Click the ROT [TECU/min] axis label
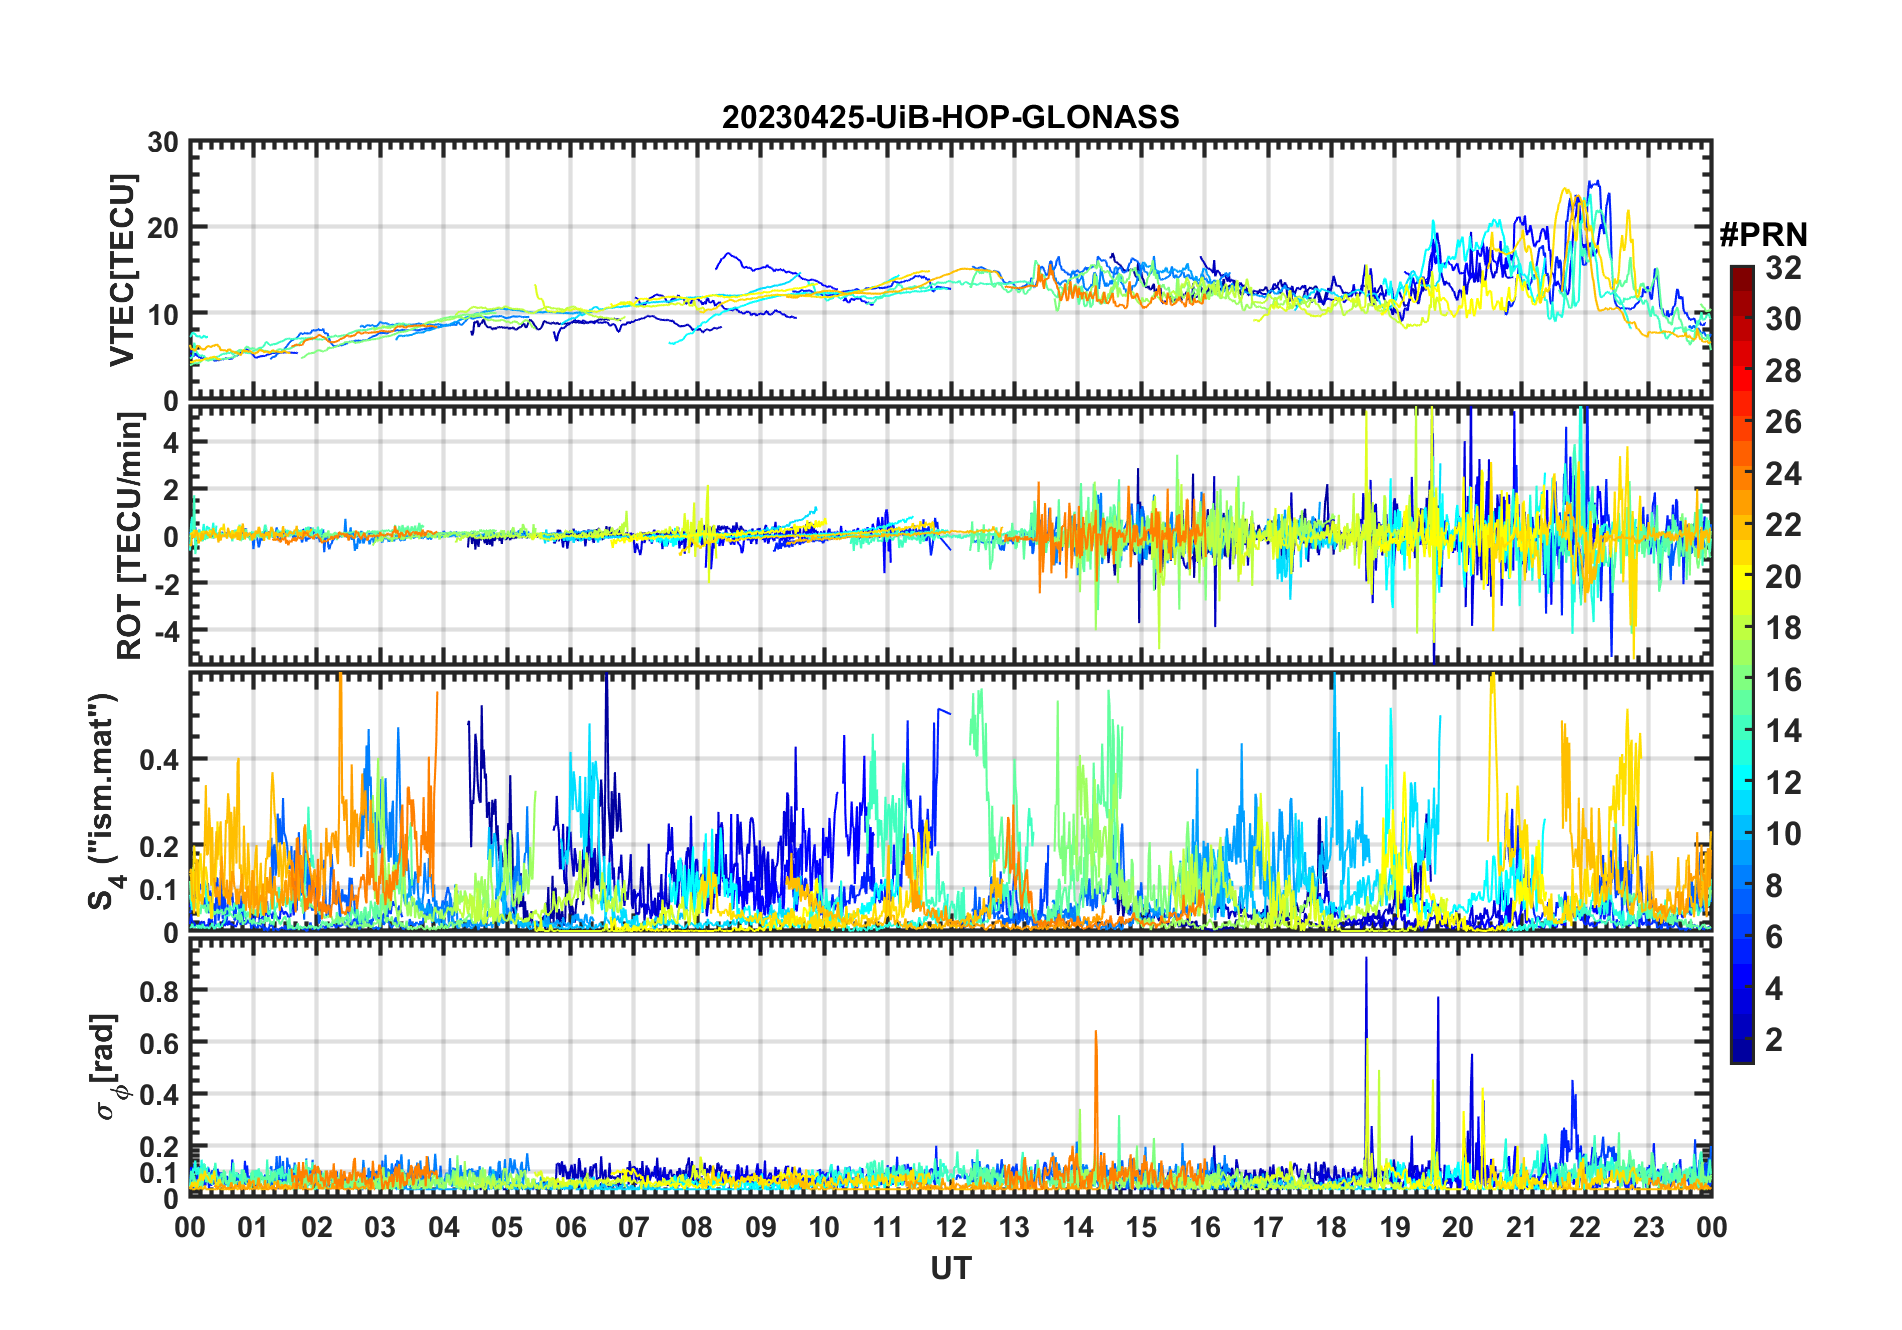Viewport: 1902px width, 1330px height. [x=129, y=536]
